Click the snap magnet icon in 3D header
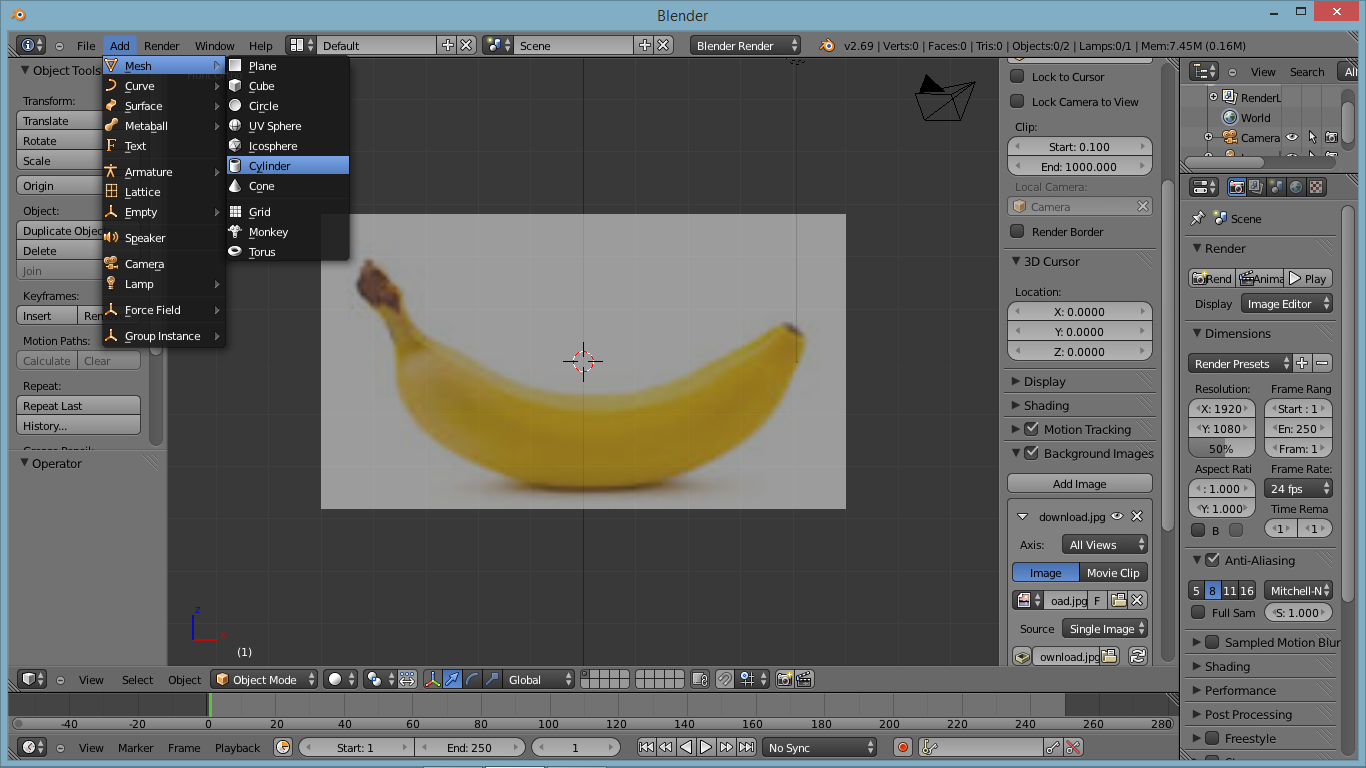 pos(725,680)
